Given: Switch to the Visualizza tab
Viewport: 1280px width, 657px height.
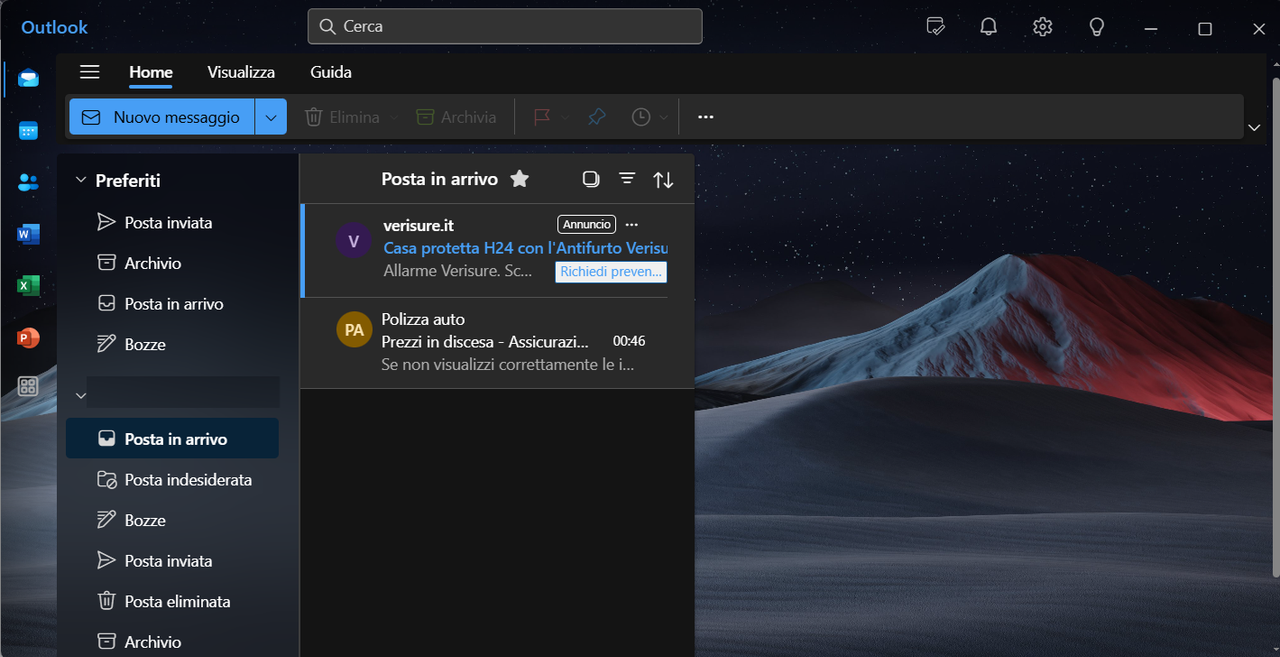Looking at the screenshot, I should (241, 72).
